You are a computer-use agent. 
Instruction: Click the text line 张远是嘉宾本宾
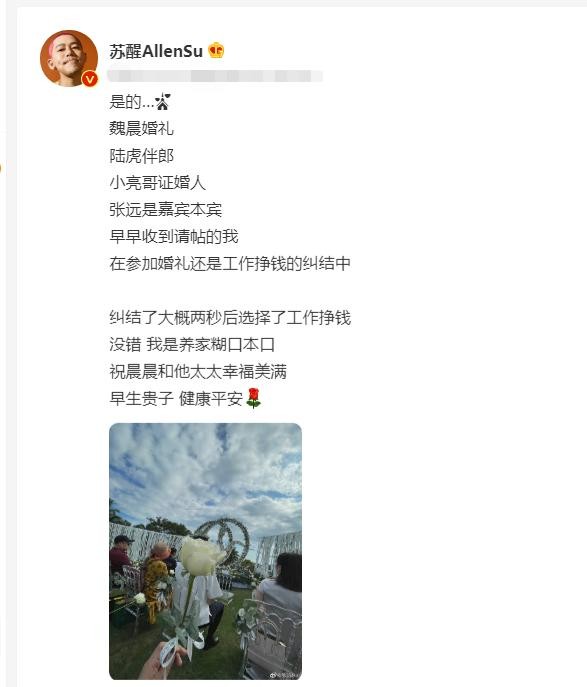166,209
